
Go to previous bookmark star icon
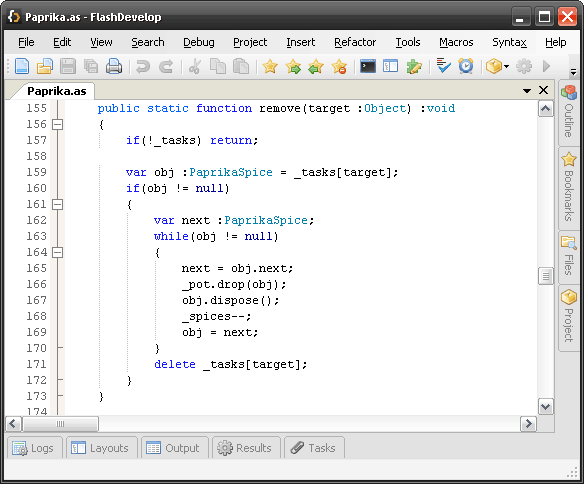(x=316, y=67)
